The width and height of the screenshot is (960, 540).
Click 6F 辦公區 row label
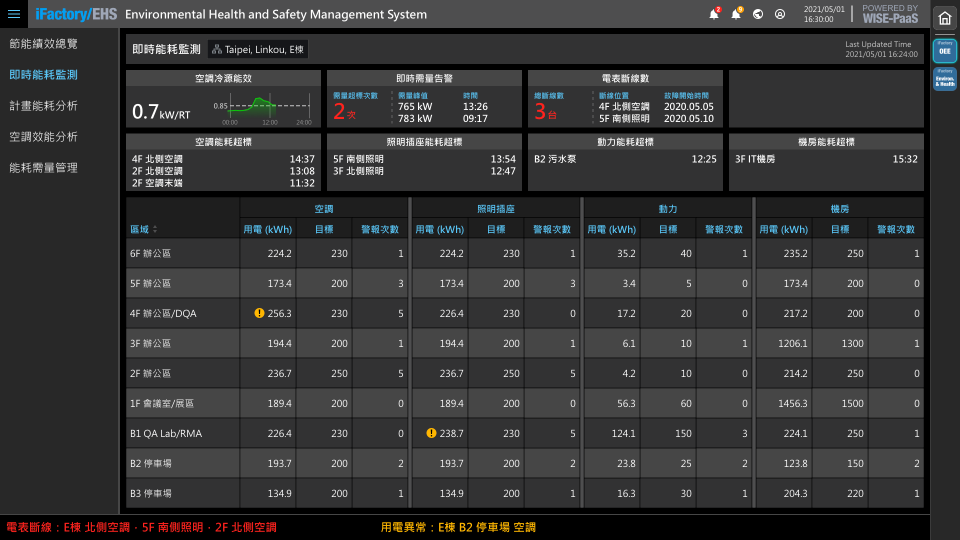pos(151,254)
